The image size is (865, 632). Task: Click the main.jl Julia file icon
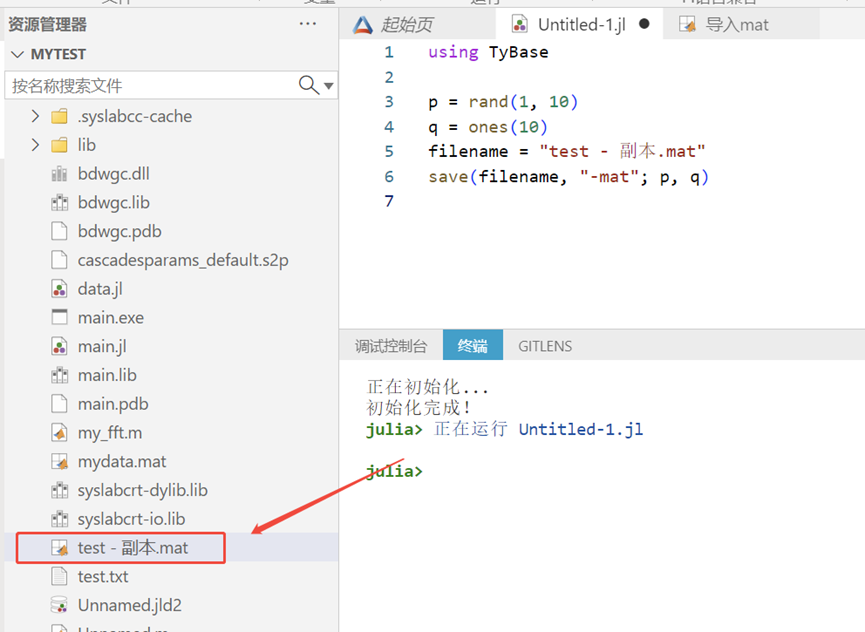pyautogui.click(x=59, y=346)
